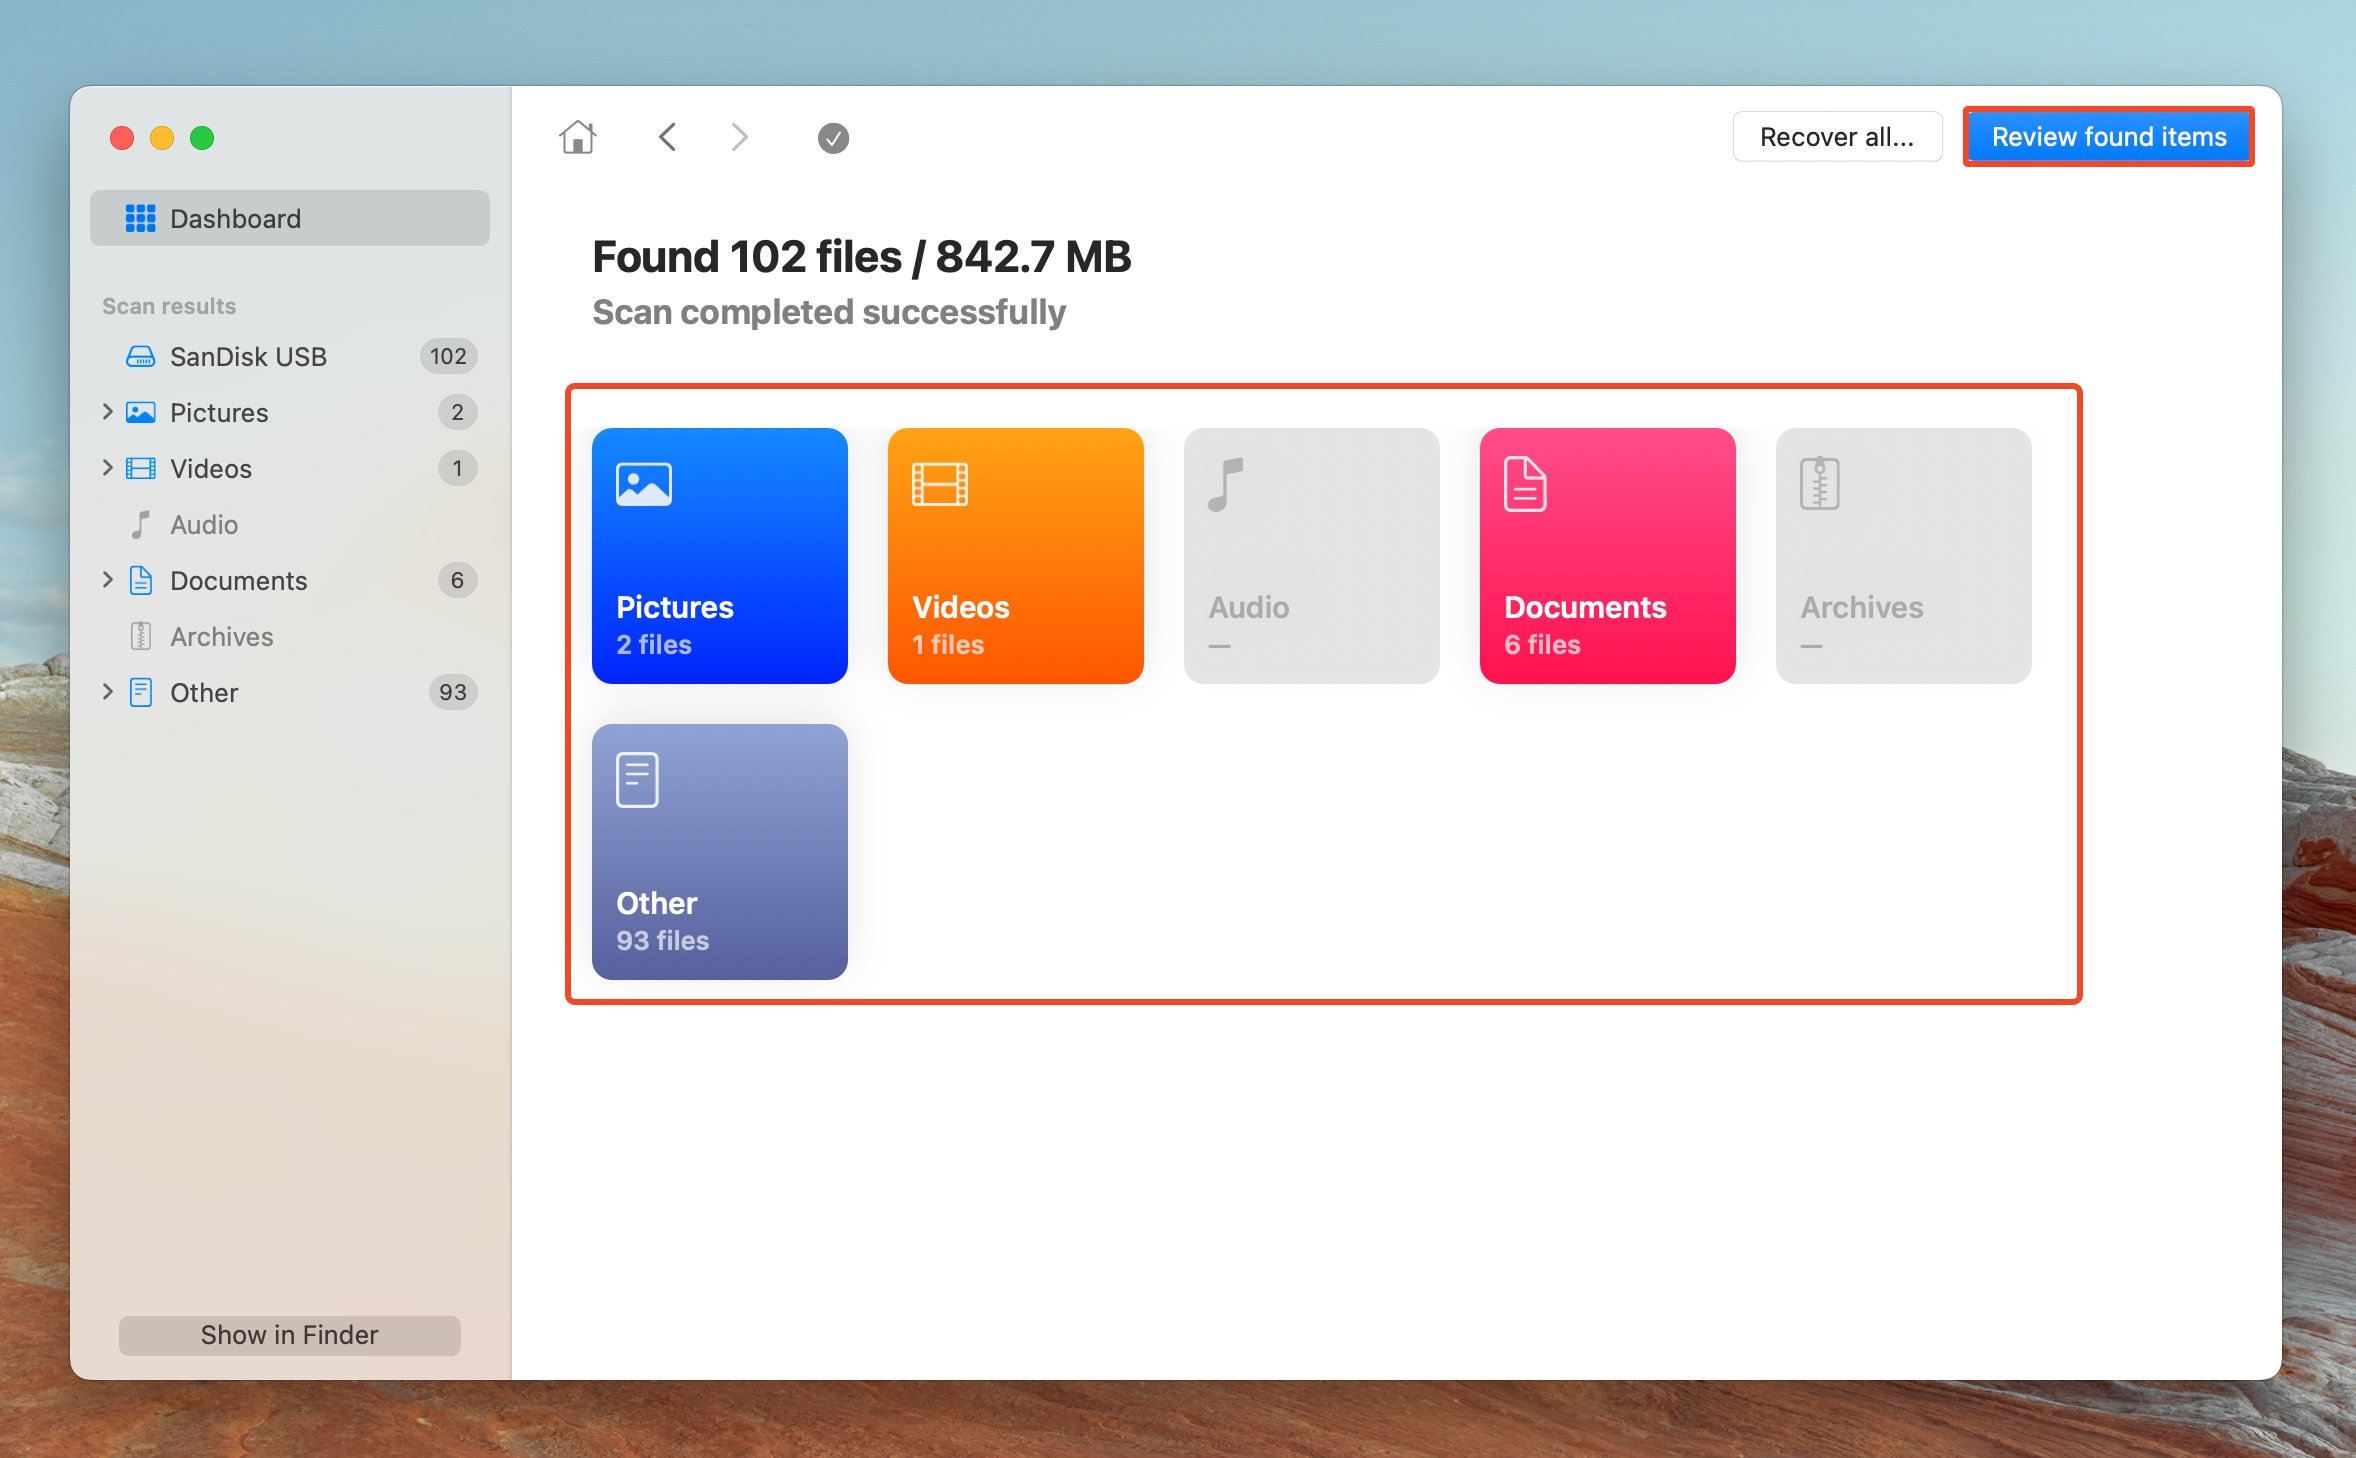Image resolution: width=2356 pixels, height=1458 pixels.
Task: Click the film icon on Videos card
Action: click(x=940, y=485)
